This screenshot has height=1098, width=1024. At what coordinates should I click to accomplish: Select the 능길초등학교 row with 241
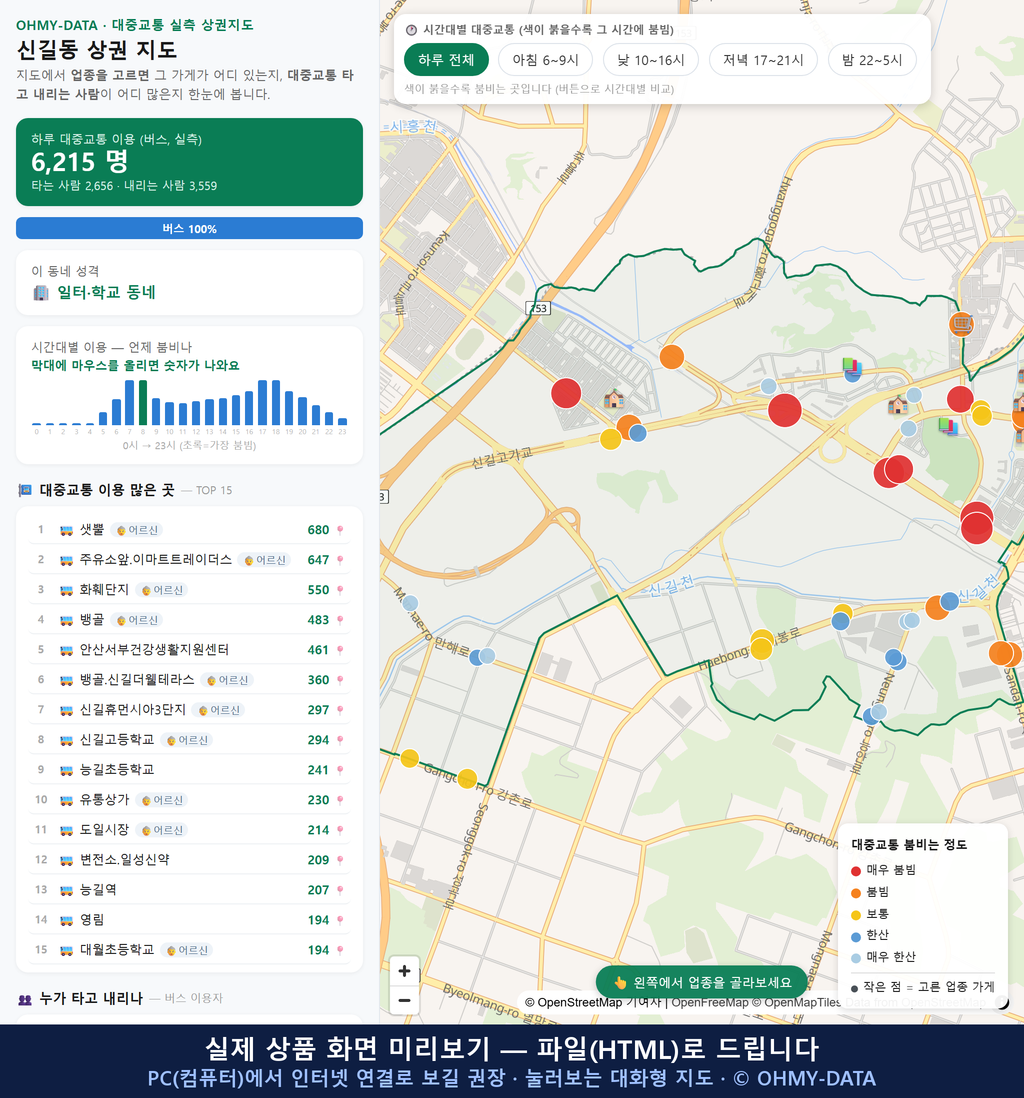click(189, 770)
